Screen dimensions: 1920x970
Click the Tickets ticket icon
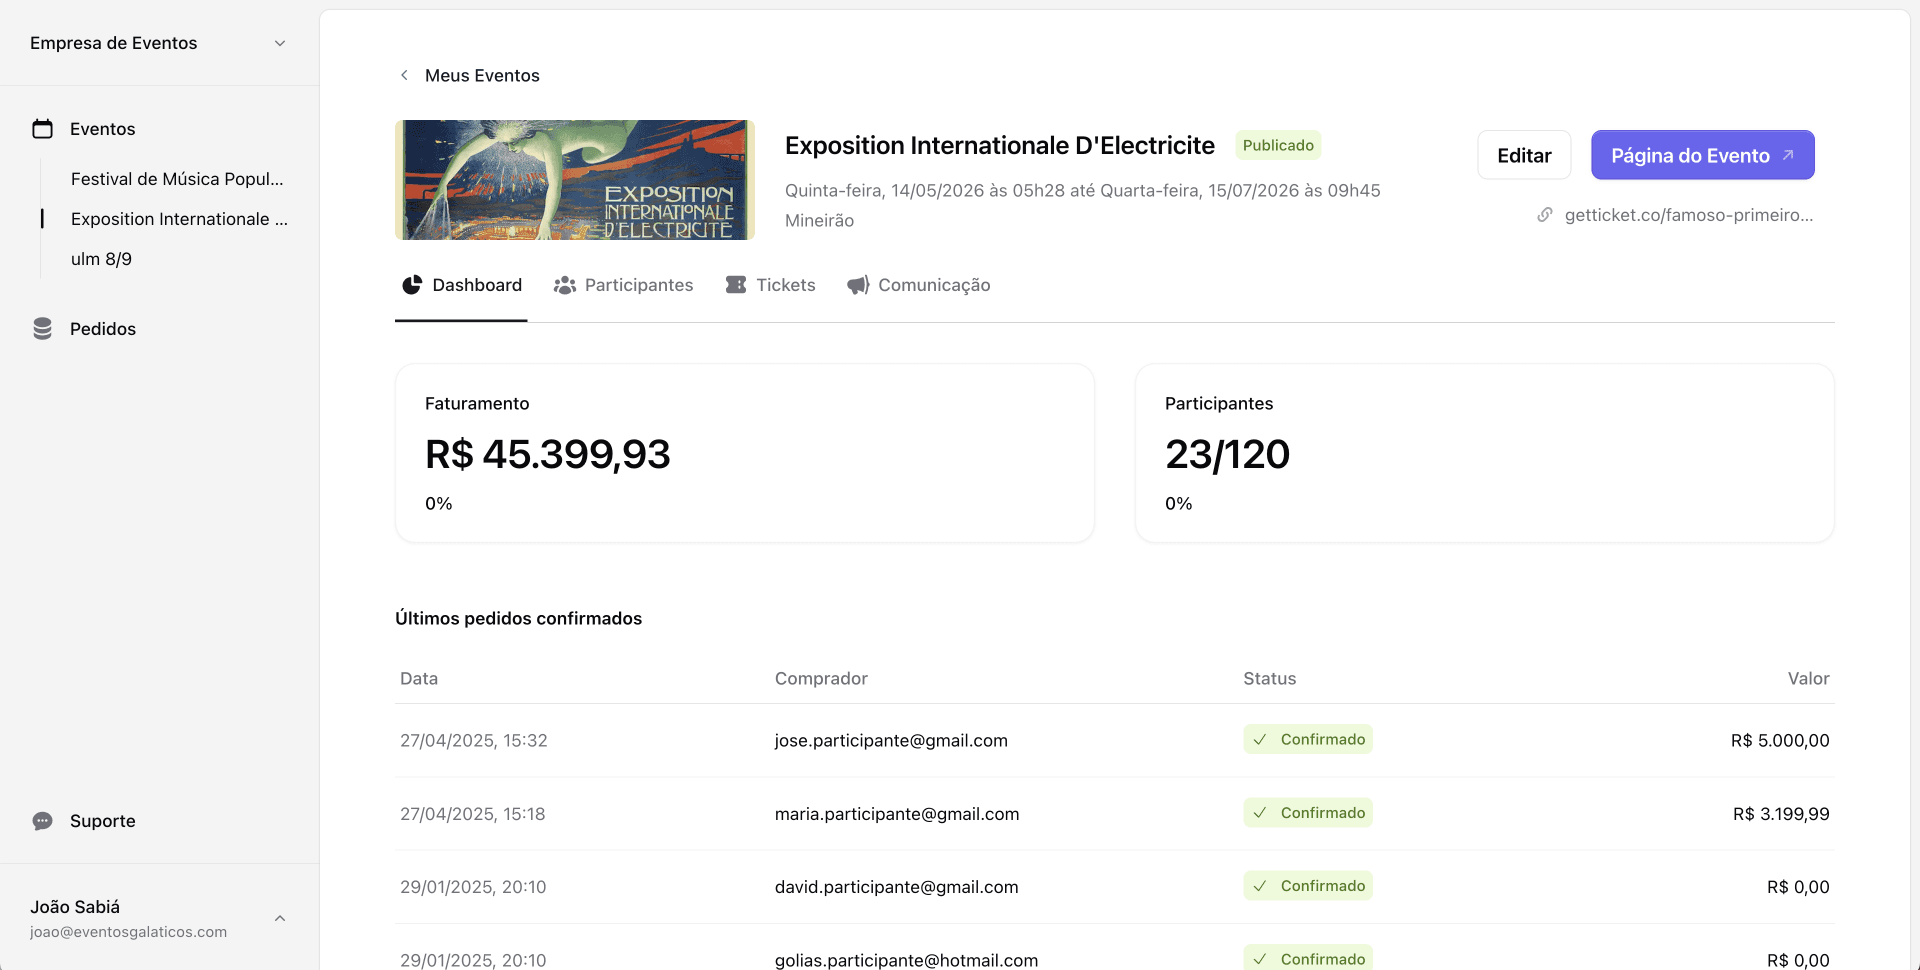click(736, 285)
